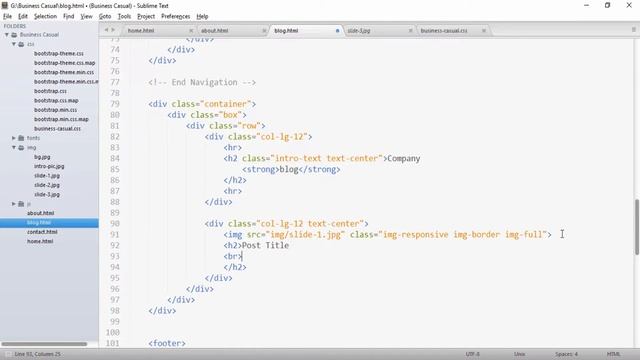
Task: Open slide-1.jpg in sidebar
Action: click(x=47, y=176)
